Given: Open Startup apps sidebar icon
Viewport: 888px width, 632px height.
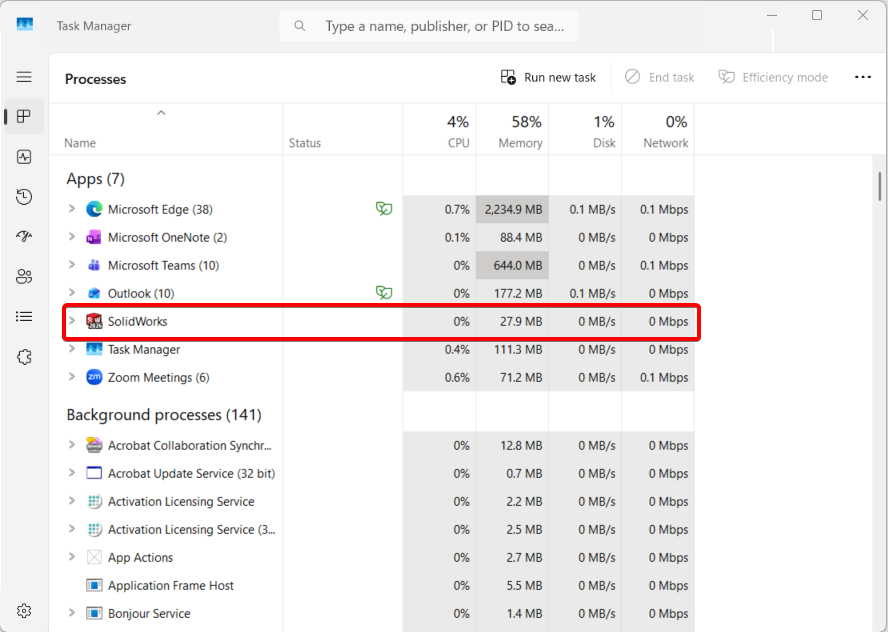Looking at the screenshot, I should (x=24, y=236).
